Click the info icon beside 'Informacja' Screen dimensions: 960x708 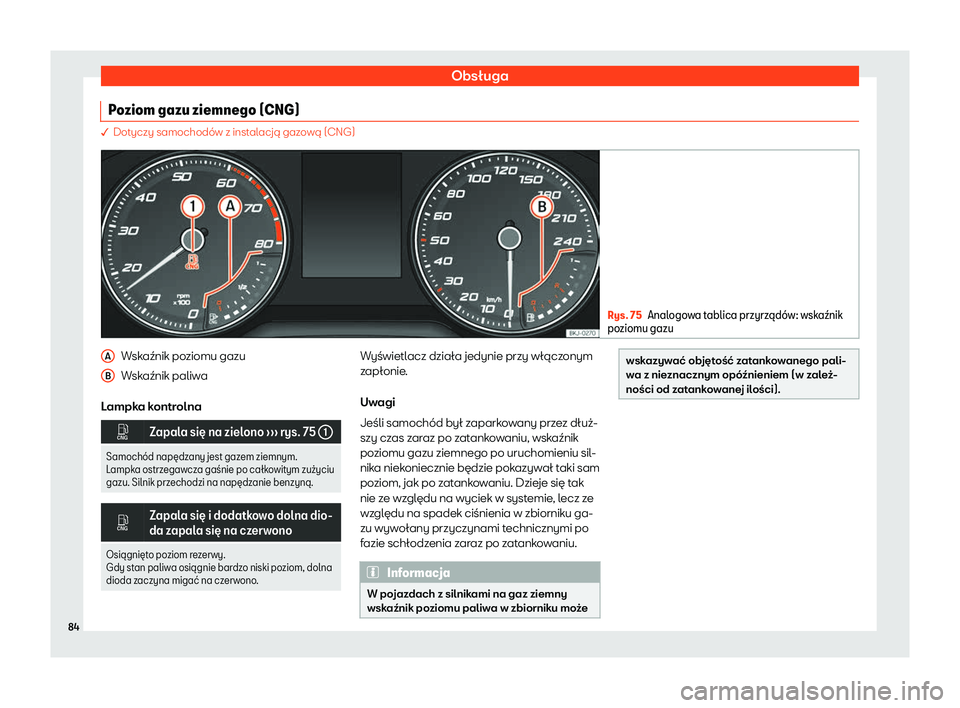[x=373, y=573]
